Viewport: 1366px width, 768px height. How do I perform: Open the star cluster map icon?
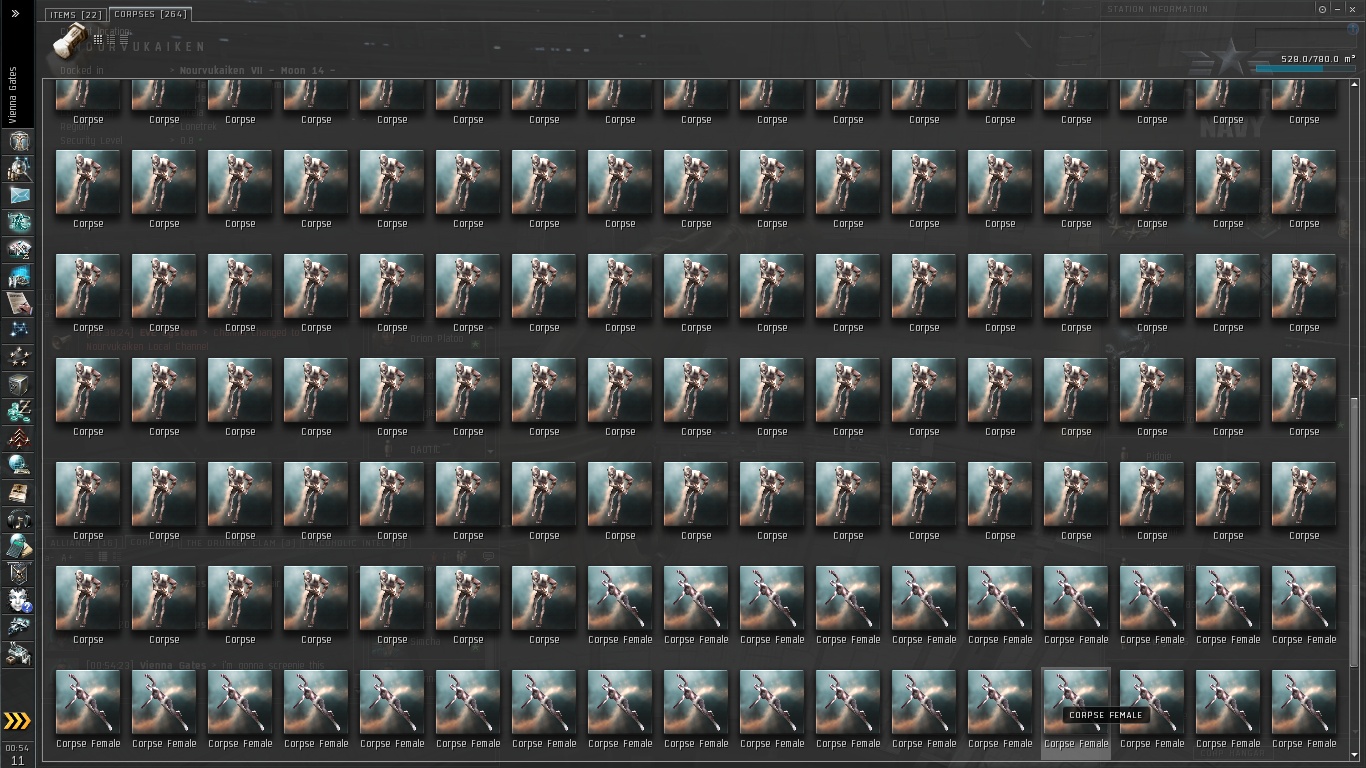[x=19, y=357]
